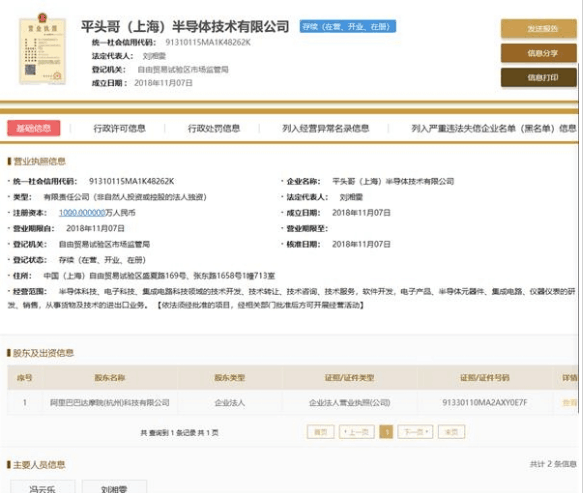Click the 证照/证件类型 column header

pos(349,378)
